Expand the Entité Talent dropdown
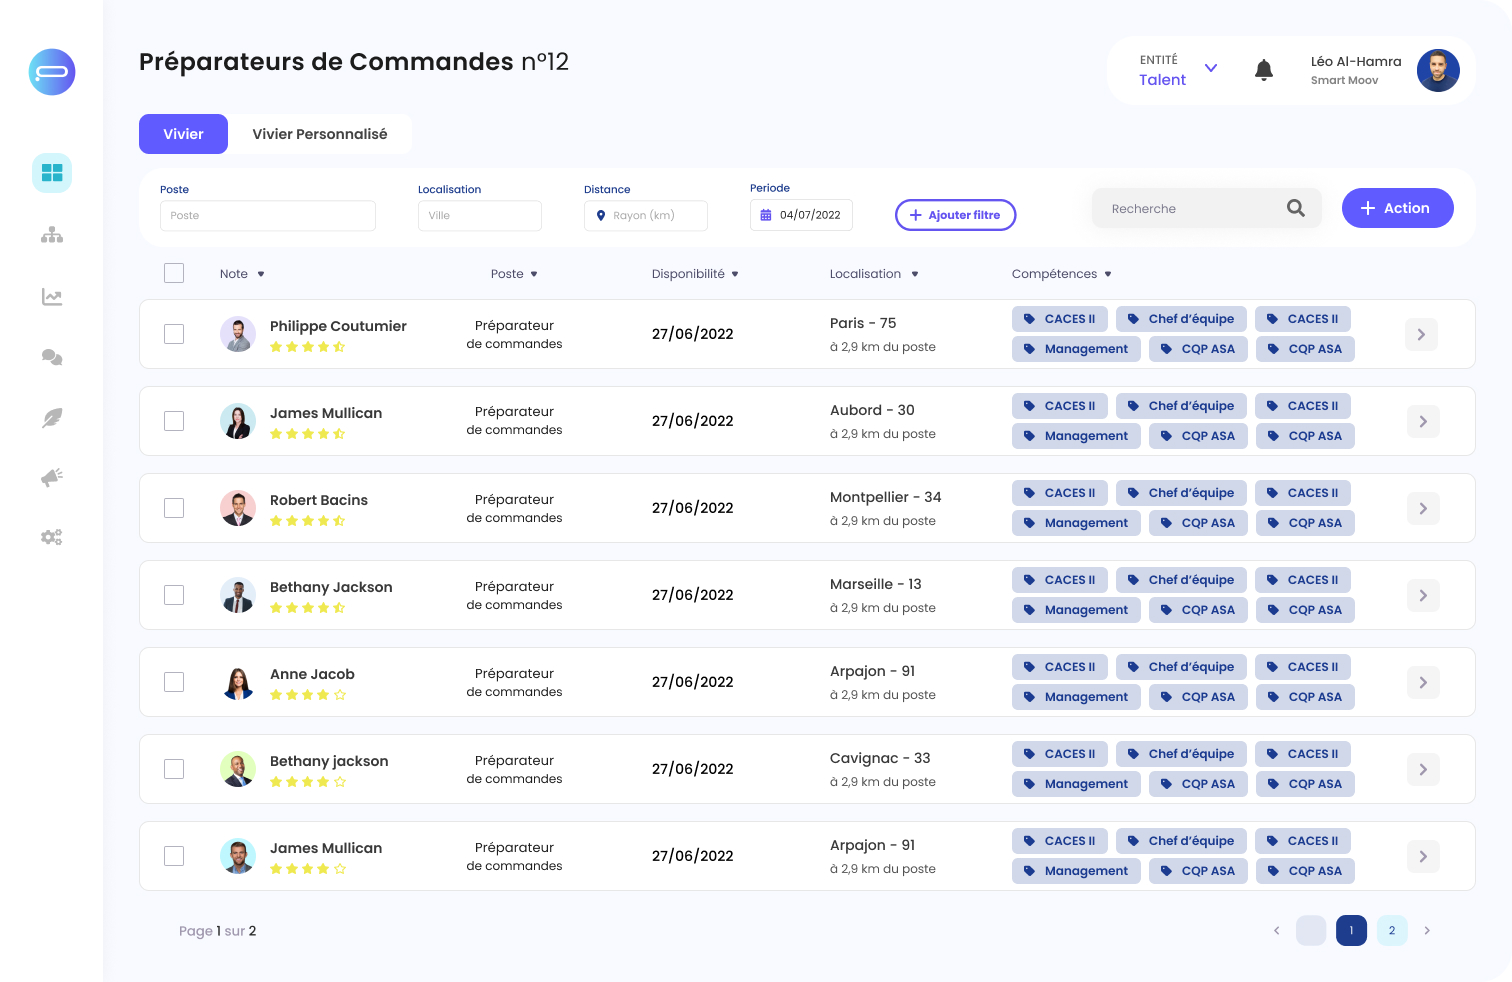This screenshot has height=982, width=1512. pyautogui.click(x=1211, y=69)
